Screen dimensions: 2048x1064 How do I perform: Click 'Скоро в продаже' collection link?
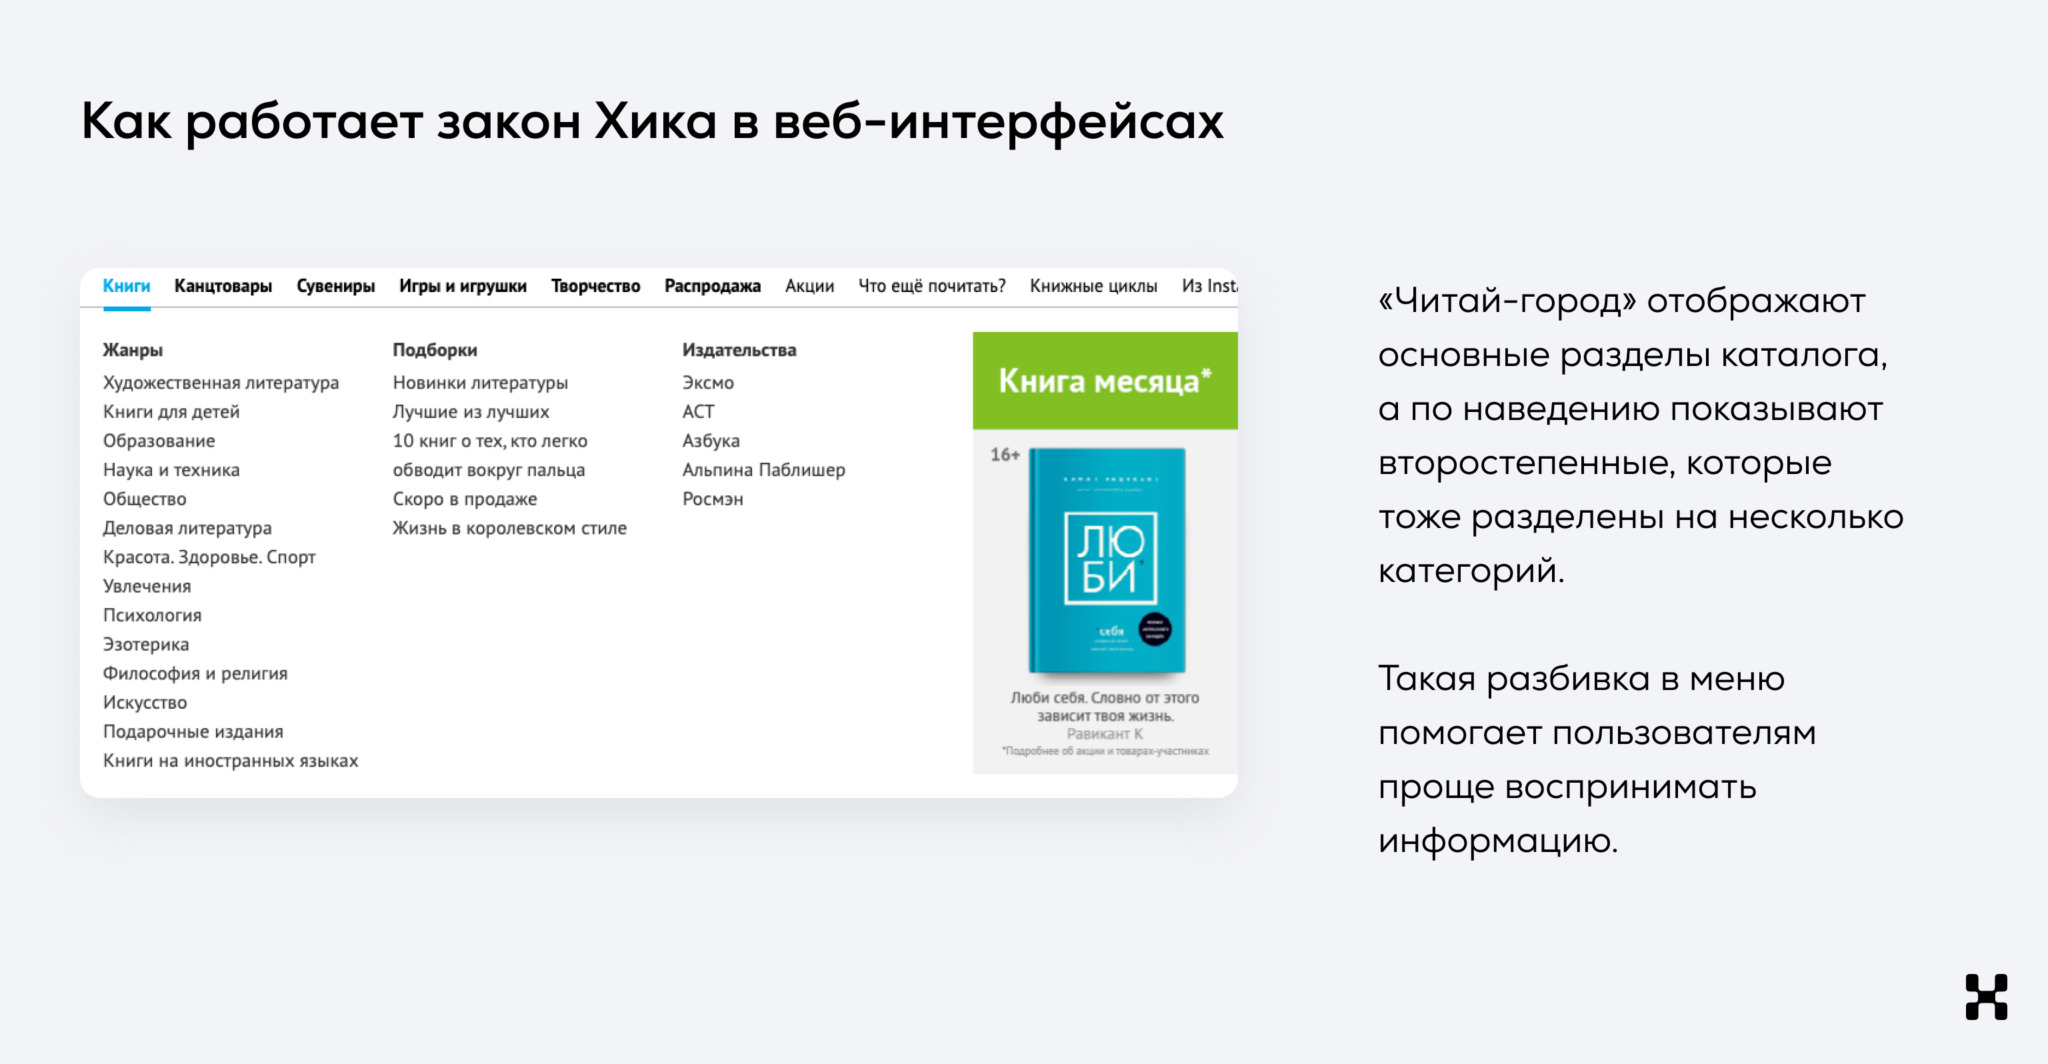[464, 498]
